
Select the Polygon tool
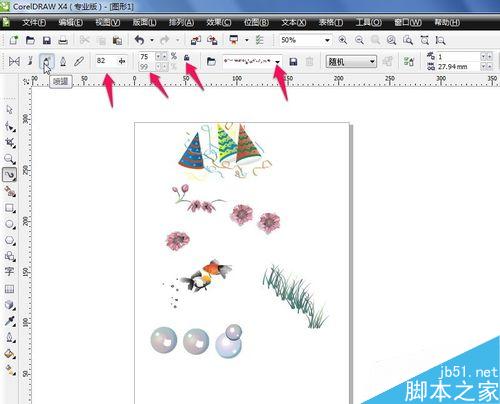pos(9,240)
